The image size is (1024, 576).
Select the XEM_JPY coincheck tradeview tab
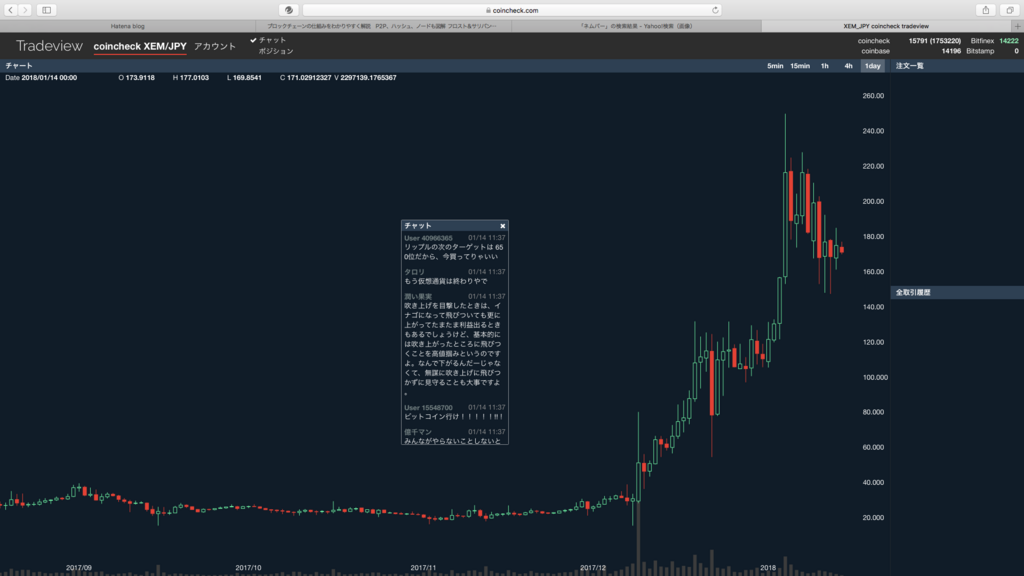pos(886,26)
